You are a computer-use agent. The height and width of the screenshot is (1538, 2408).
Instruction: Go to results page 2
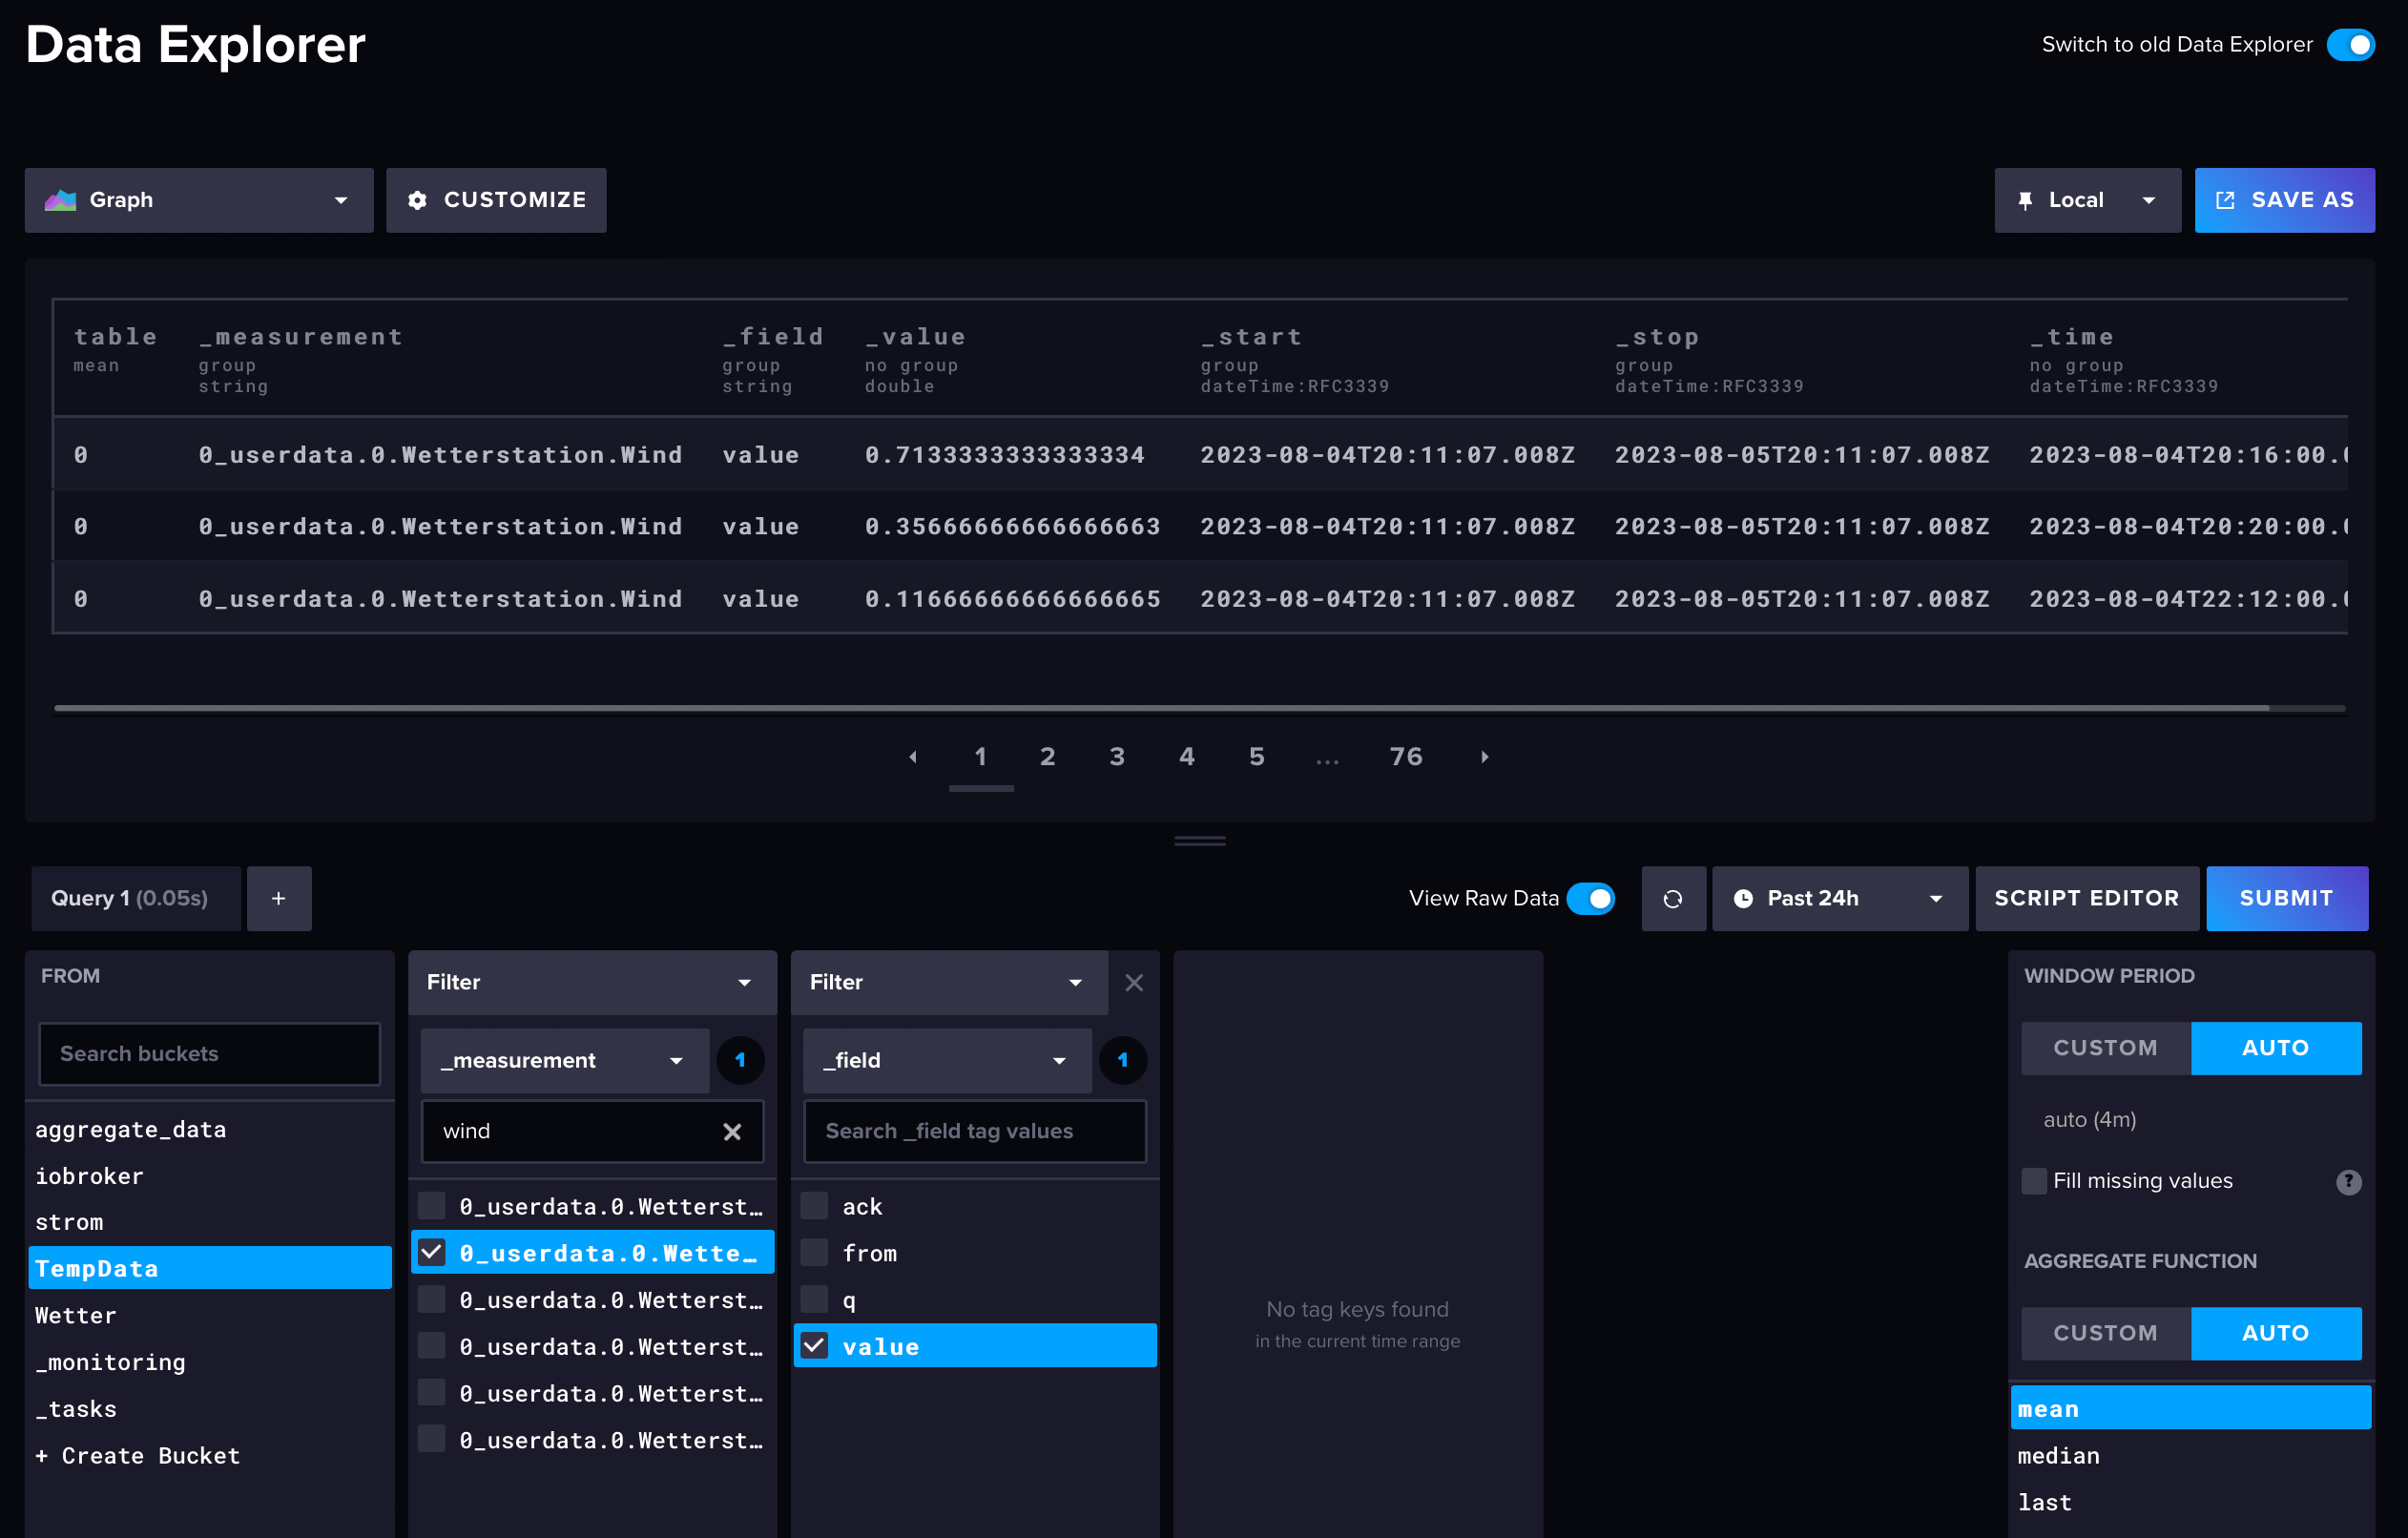pos(1047,757)
